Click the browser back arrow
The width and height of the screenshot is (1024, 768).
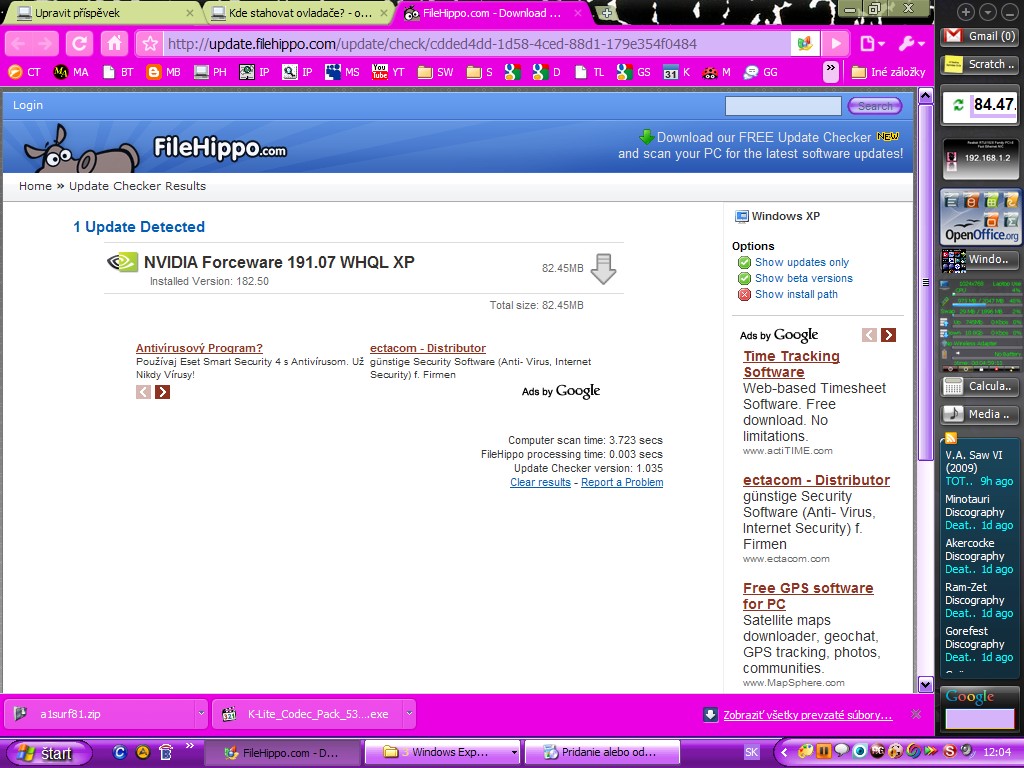pos(18,44)
